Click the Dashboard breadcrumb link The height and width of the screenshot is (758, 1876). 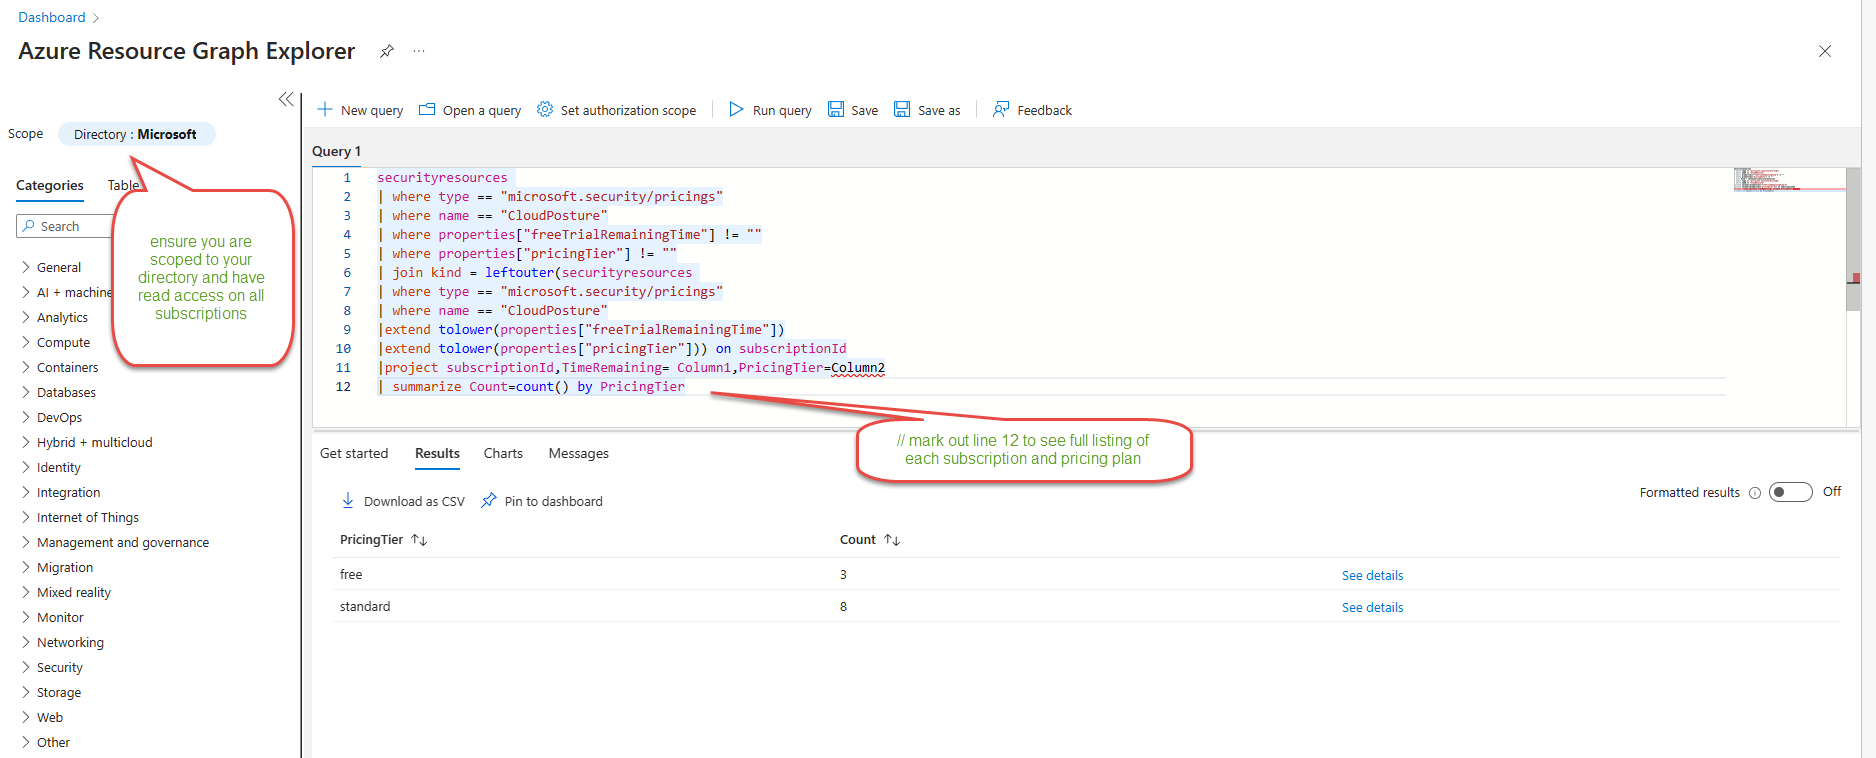pyautogui.click(x=52, y=17)
